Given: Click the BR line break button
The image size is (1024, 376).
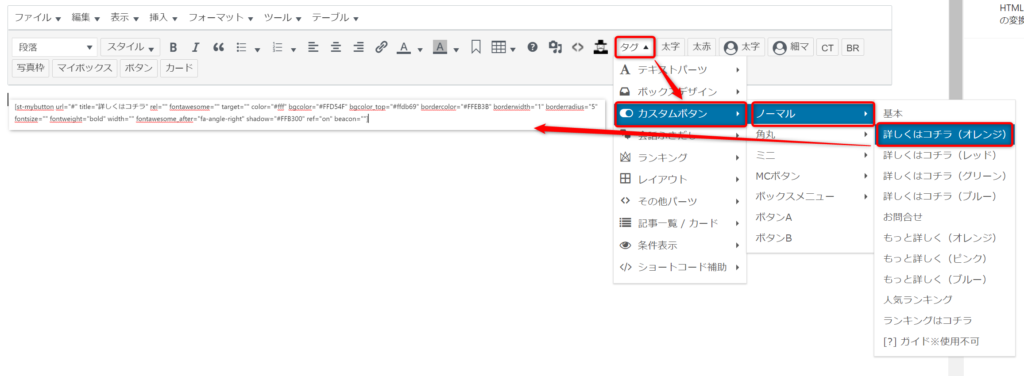Looking at the screenshot, I should point(852,48).
